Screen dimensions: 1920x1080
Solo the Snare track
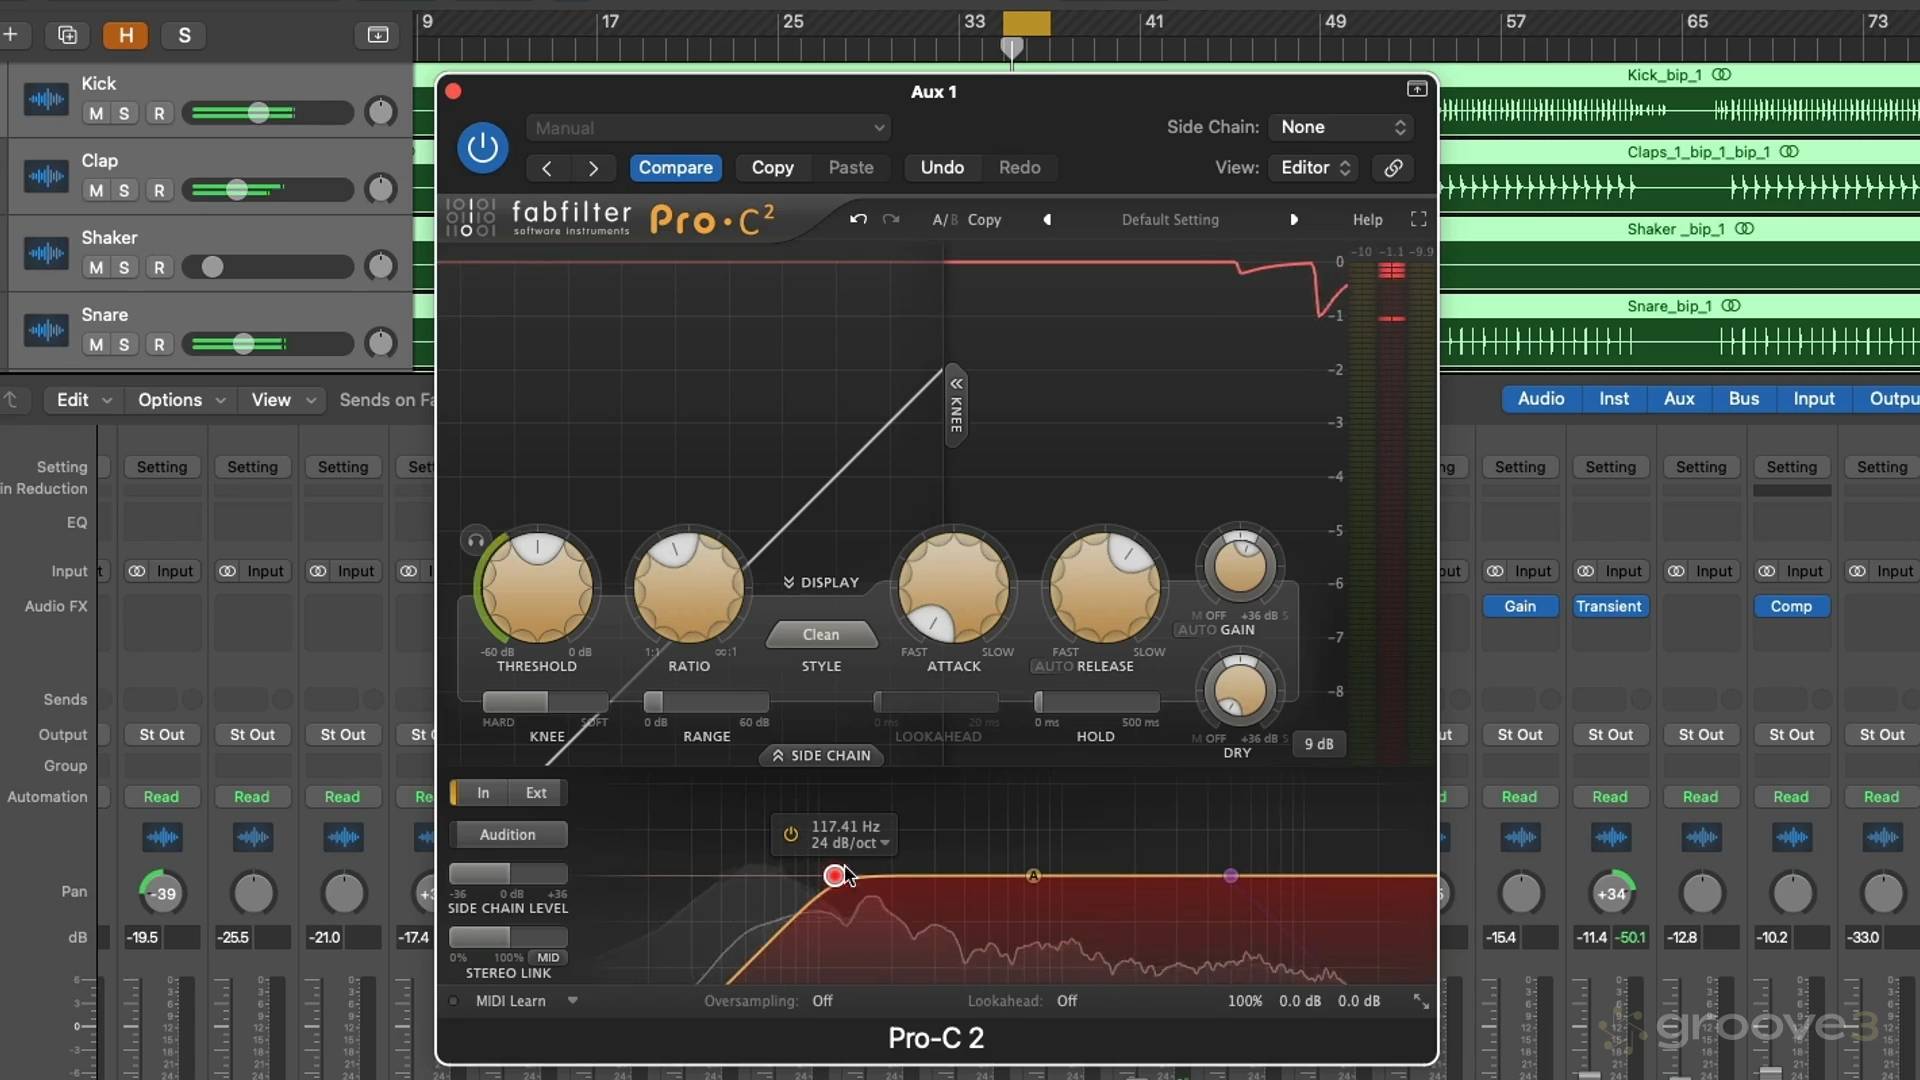124,344
